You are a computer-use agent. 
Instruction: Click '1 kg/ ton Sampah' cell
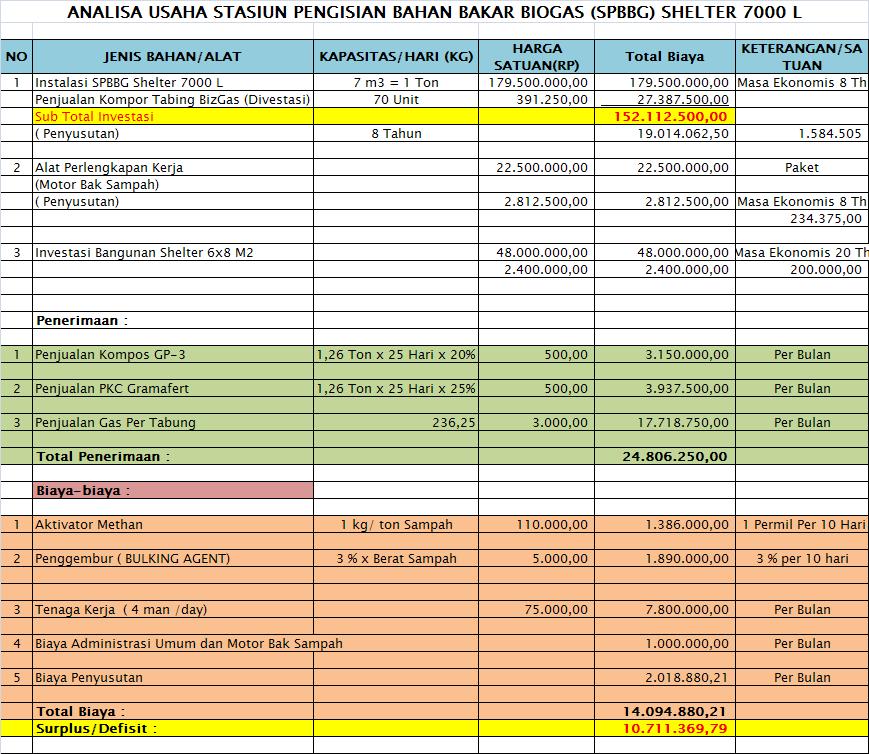[x=396, y=524]
